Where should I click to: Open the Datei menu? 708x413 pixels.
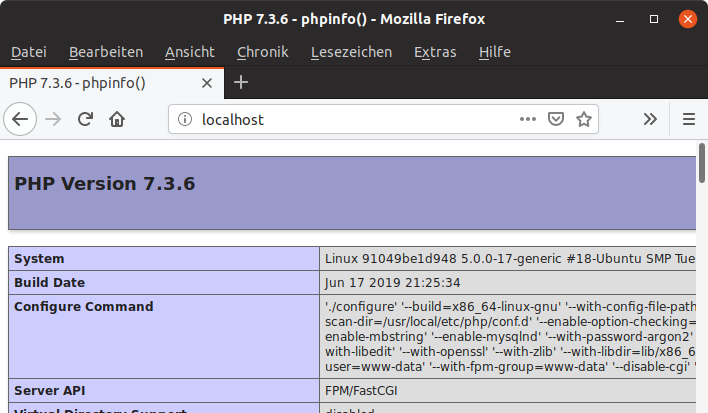(x=29, y=52)
